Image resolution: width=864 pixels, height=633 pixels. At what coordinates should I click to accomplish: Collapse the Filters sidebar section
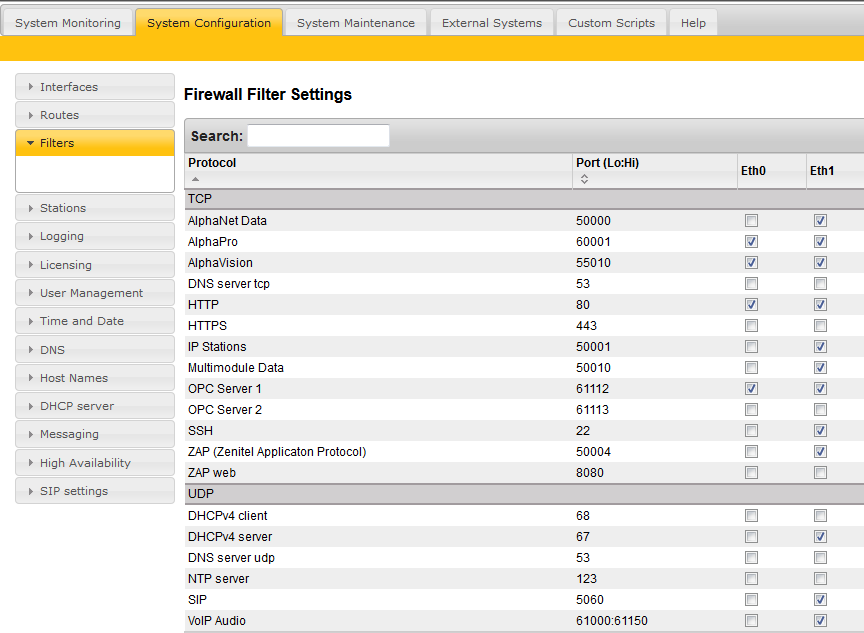[x=95, y=143]
